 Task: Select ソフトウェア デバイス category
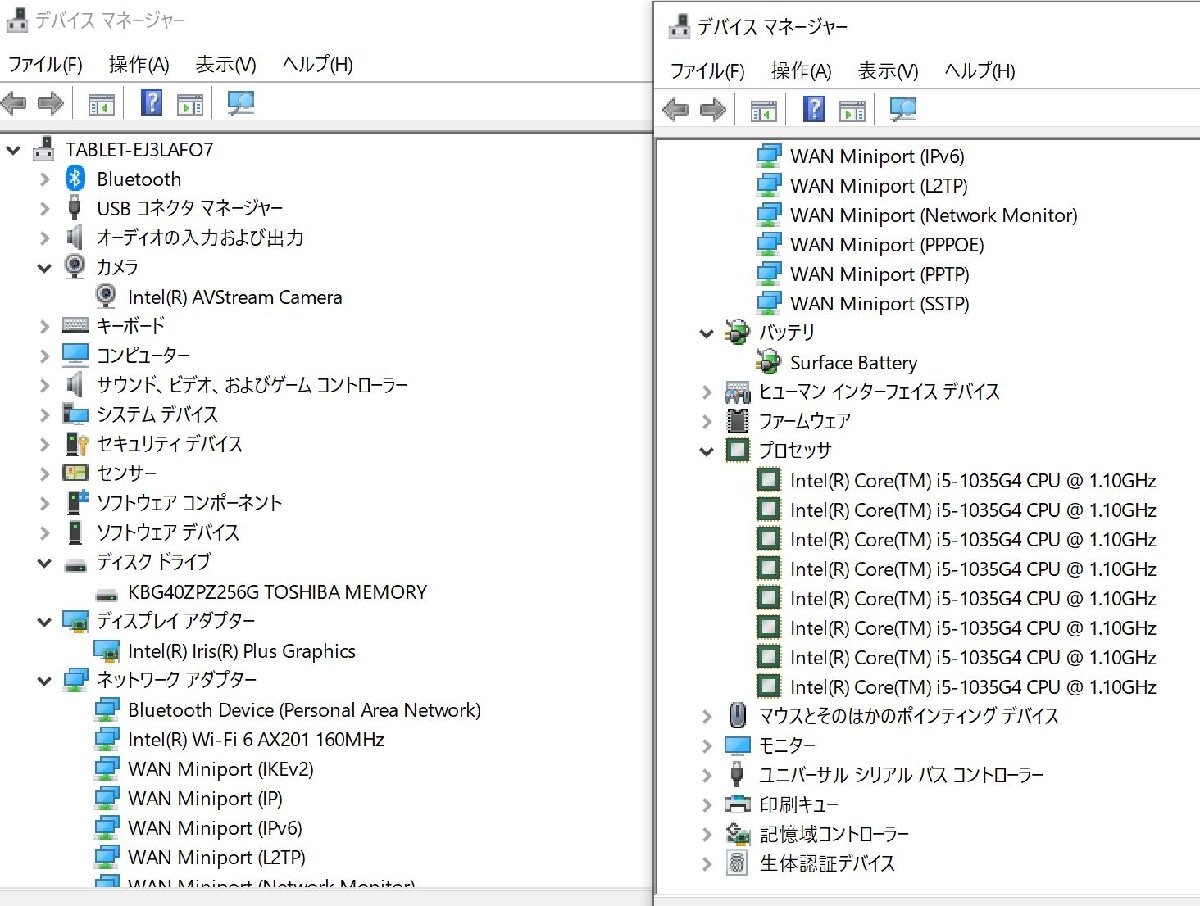[167, 532]
